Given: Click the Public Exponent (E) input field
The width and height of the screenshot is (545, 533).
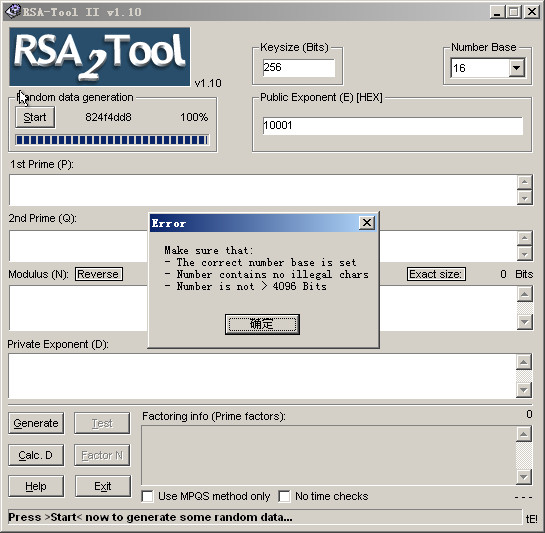Looking at the screenshot, I should (x=392, y=126).
